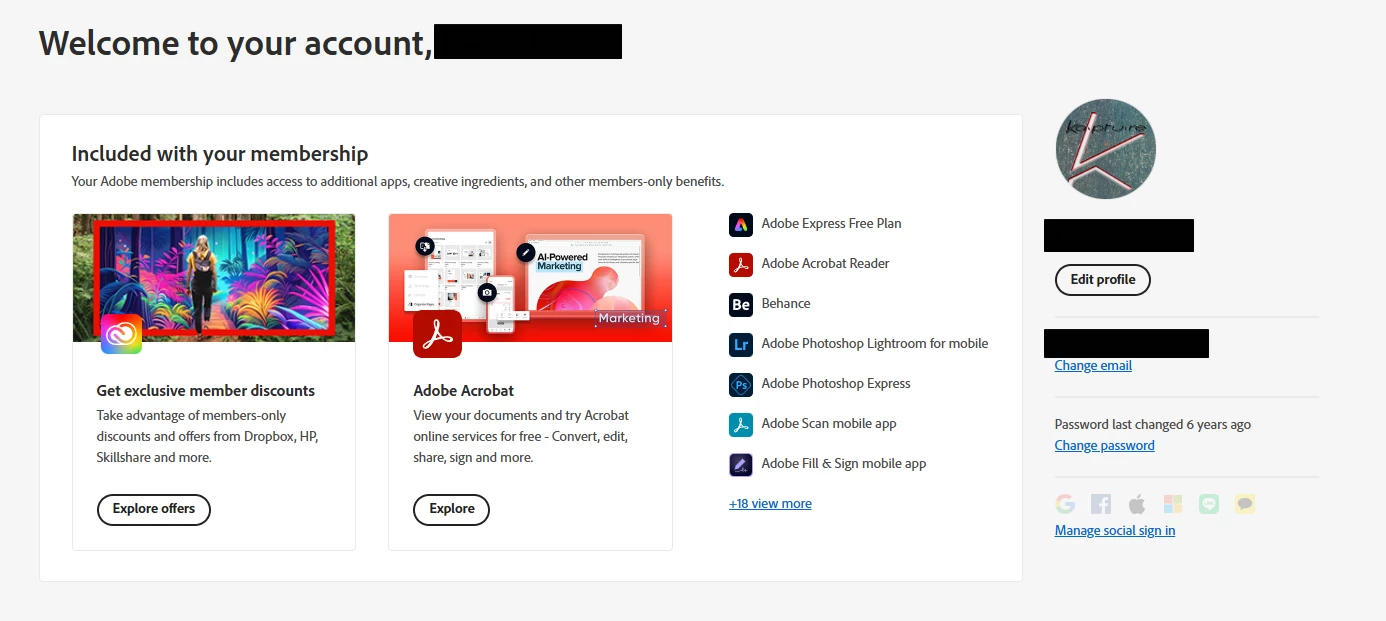Click the Adobe Photoshop Express text
The height and width of the screenshot is (621, 1386).
coord(836,384)
